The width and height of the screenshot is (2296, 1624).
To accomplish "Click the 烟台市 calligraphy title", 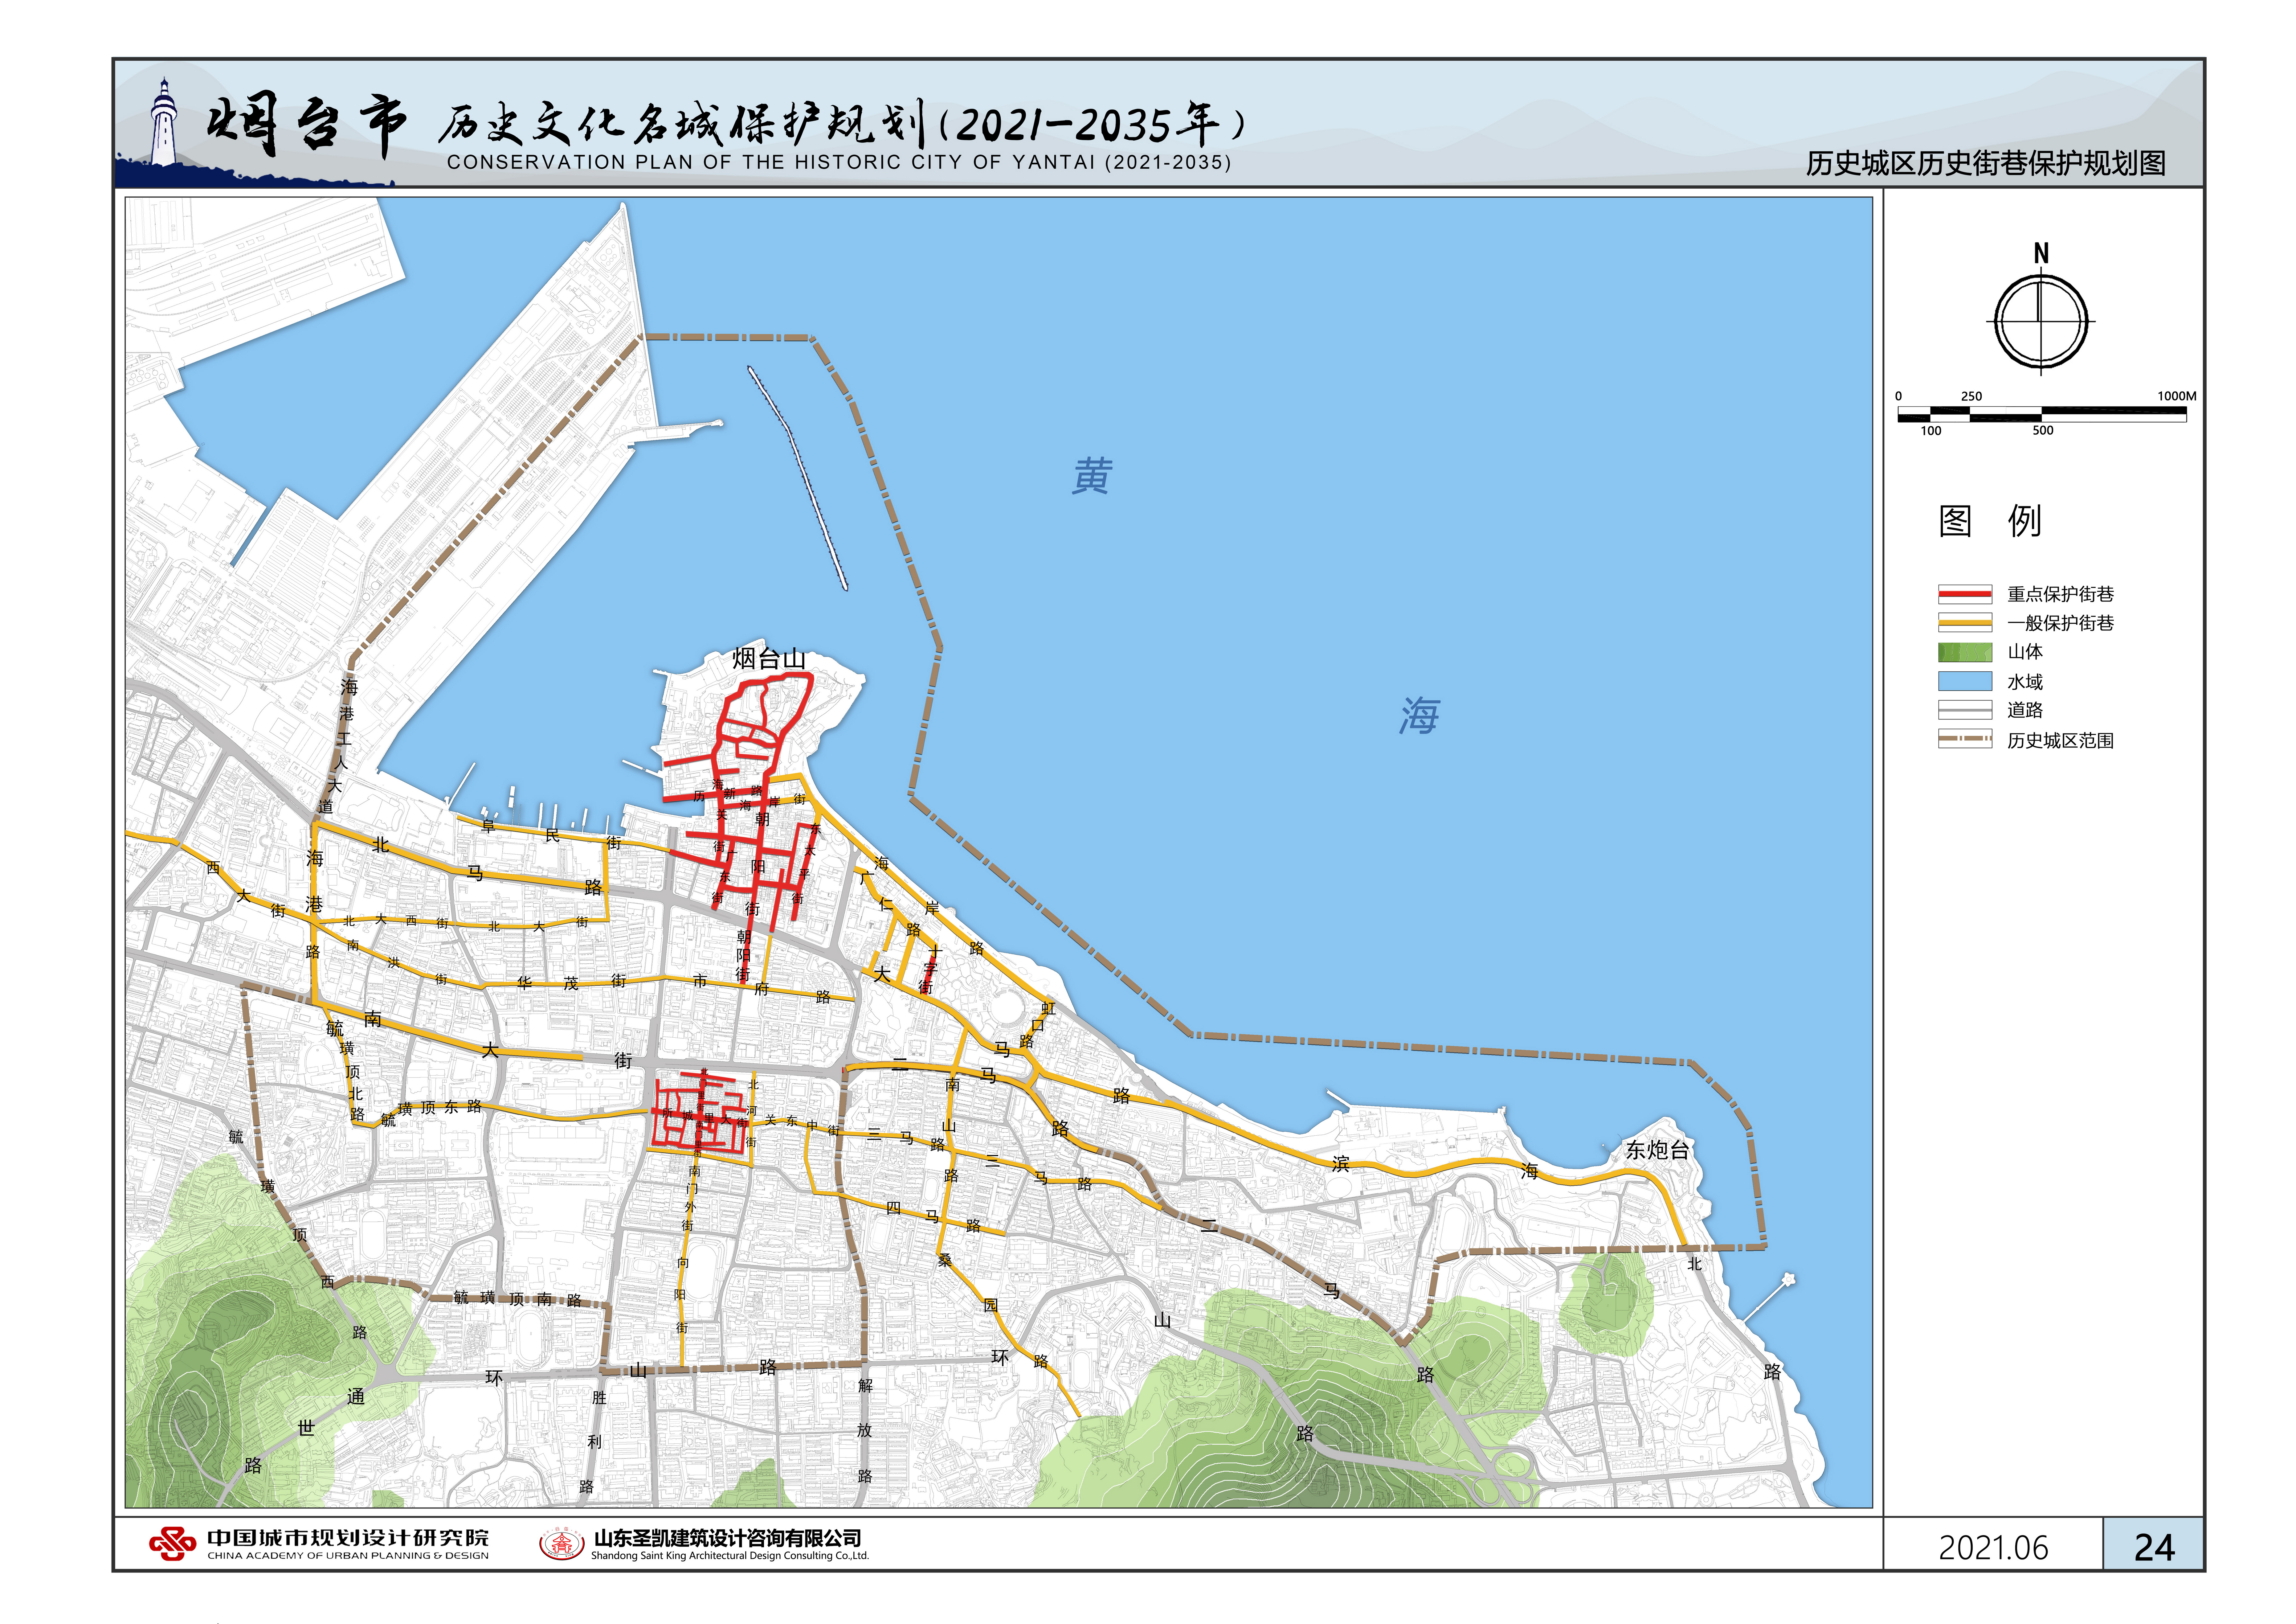I will (307, 125).
